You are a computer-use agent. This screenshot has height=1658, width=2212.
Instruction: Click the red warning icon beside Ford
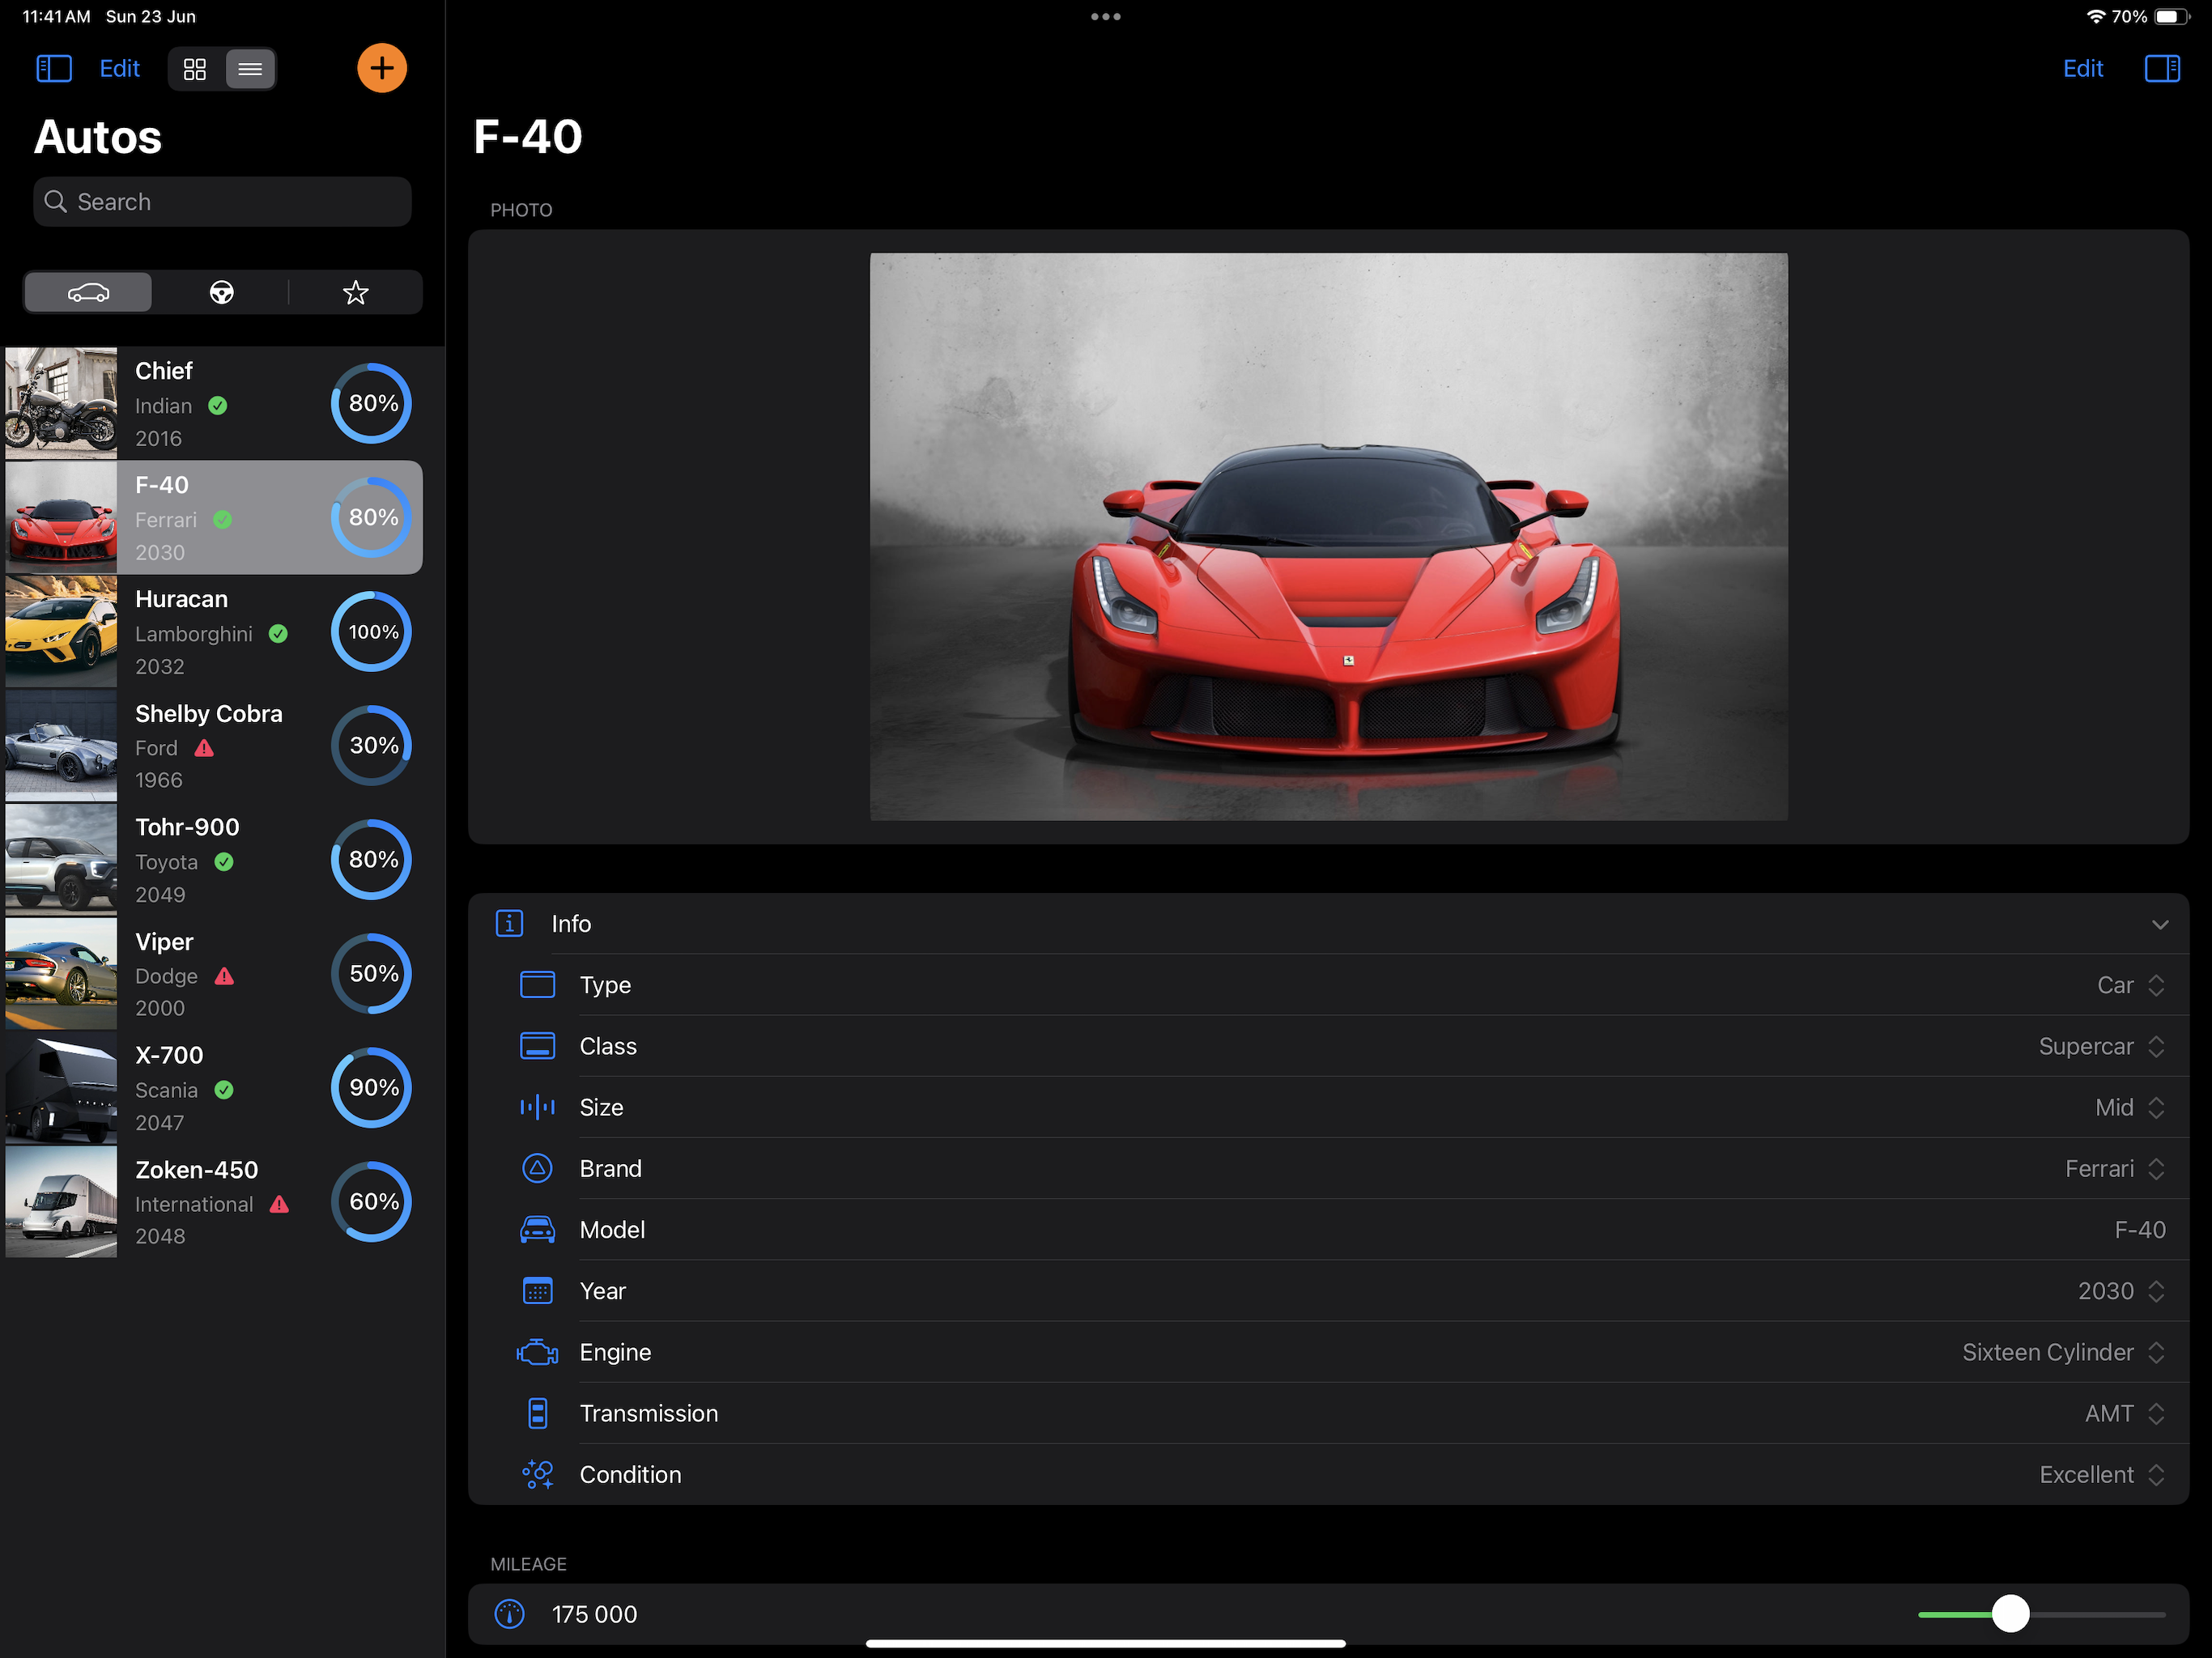(204, 748)
